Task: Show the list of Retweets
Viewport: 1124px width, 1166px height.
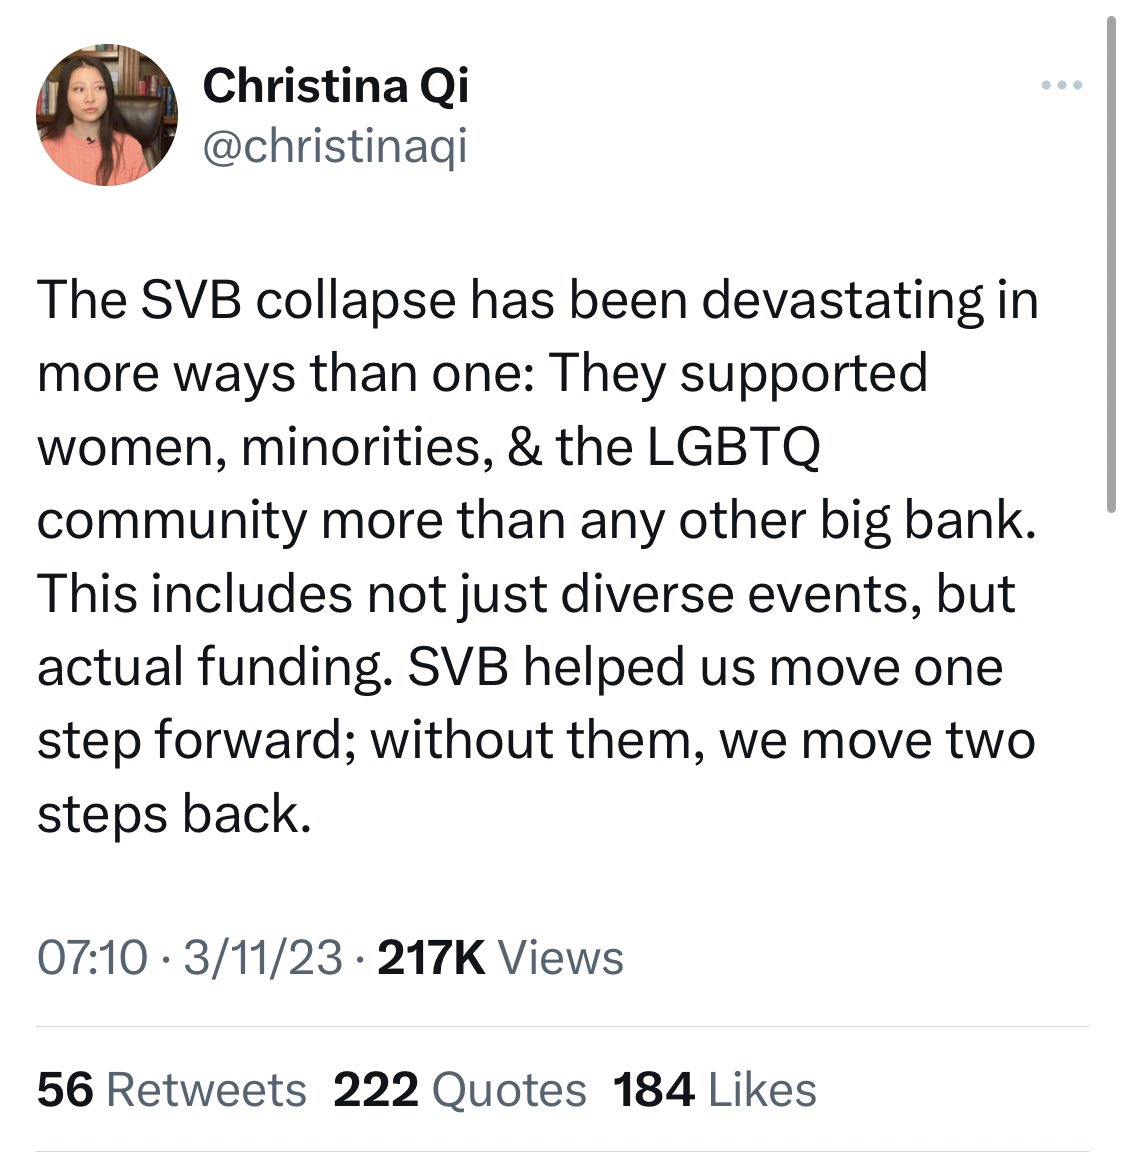Action: (206, 1089)
